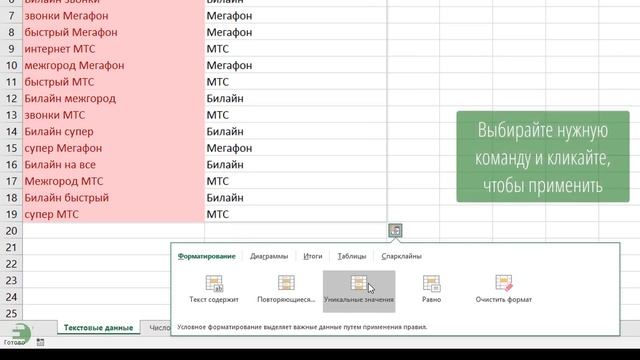Select cell 'Билайн межгород'
Image resolution: width=640 pixels, height=360 pixels.
click(113, 99)
